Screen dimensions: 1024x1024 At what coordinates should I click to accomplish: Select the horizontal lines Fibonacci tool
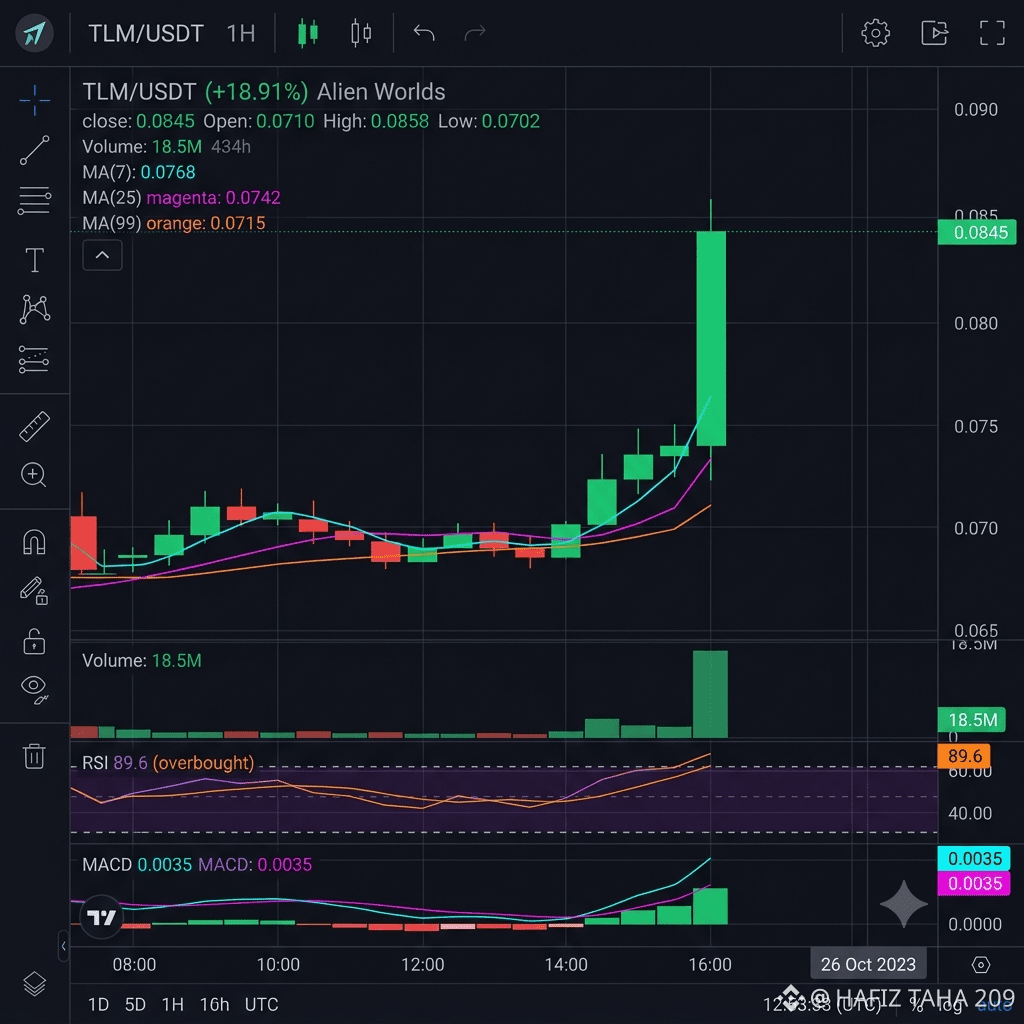point(34,200)
